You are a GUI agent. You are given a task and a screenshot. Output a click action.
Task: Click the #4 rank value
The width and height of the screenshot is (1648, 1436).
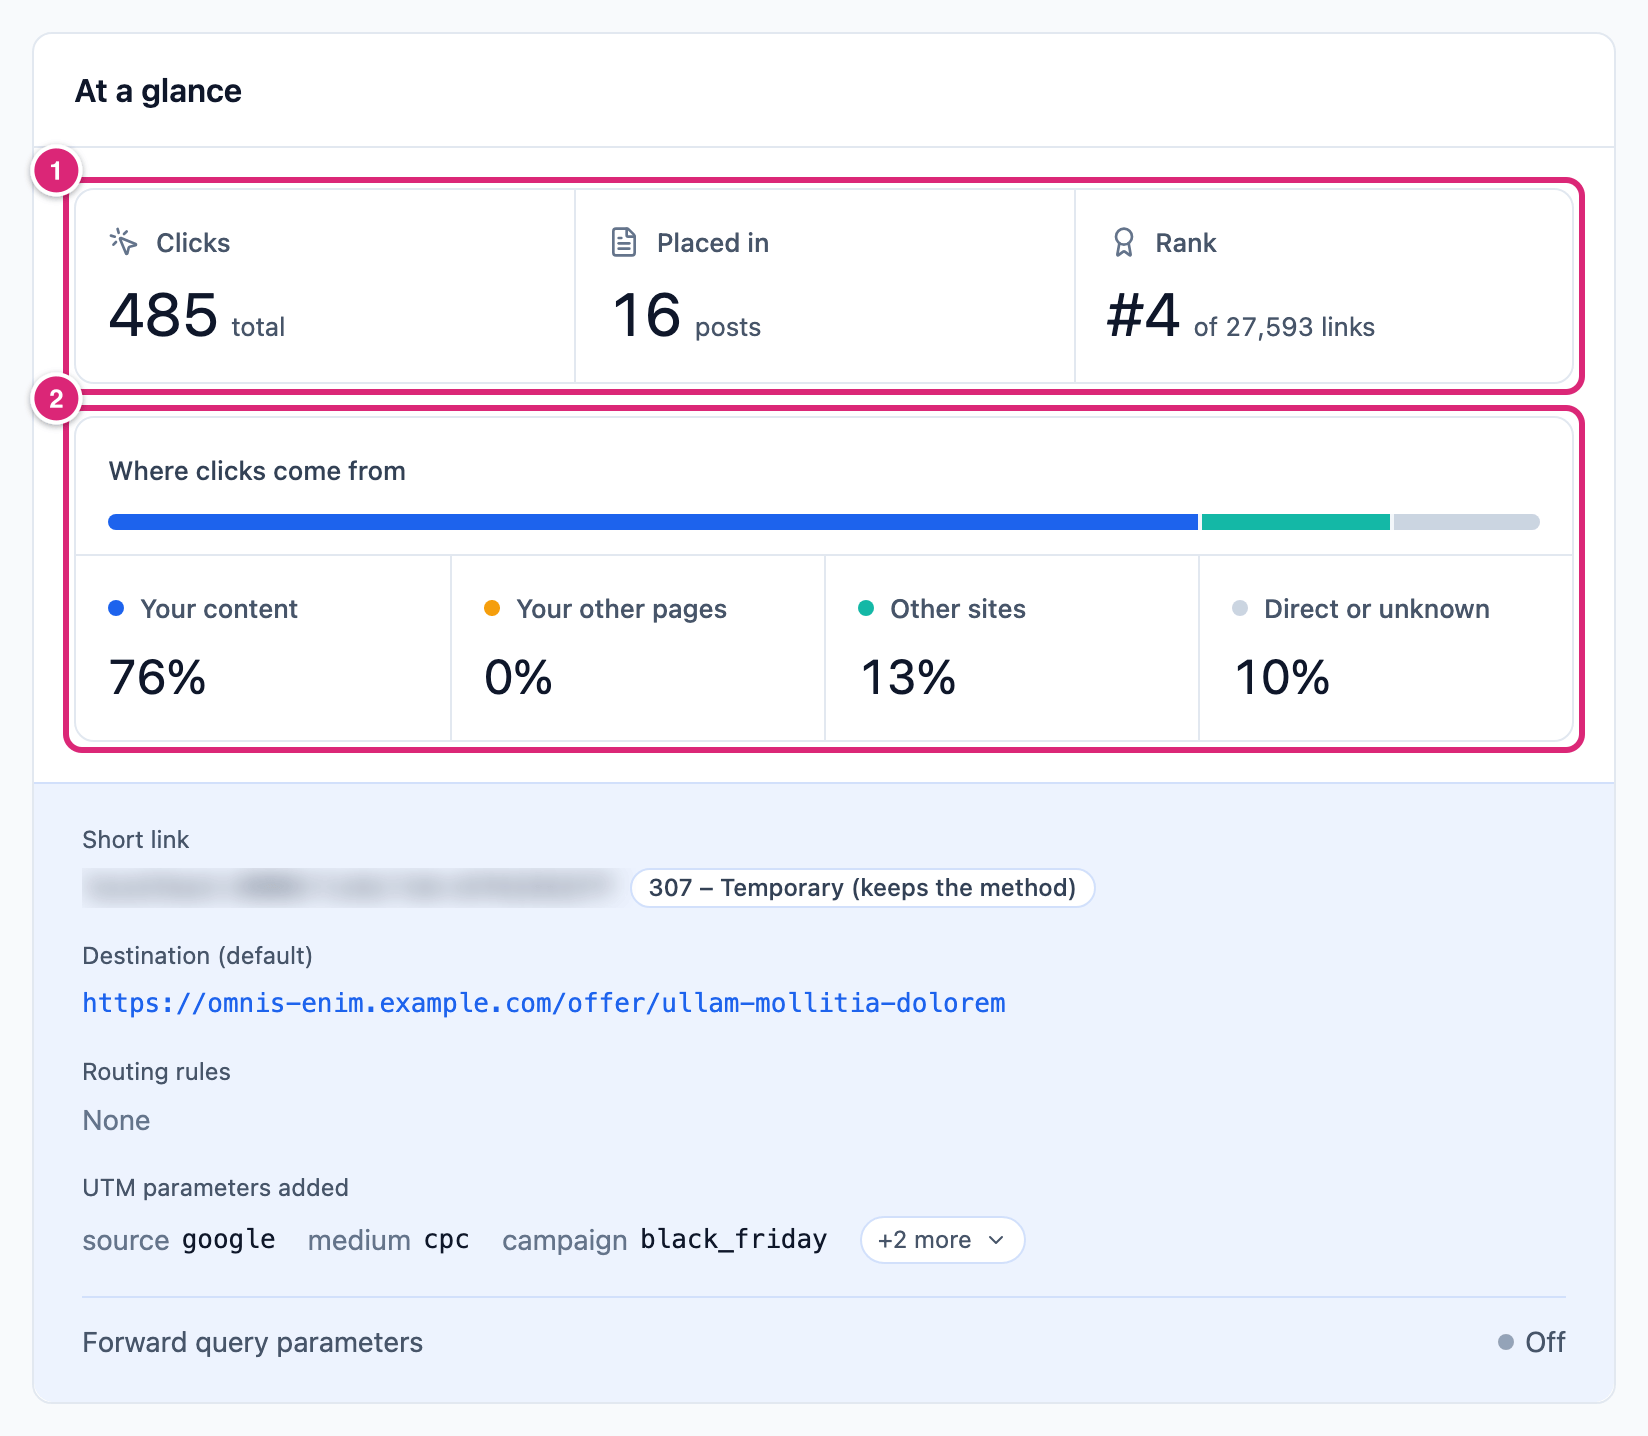pyautogui.click(x=1144, y=316)
